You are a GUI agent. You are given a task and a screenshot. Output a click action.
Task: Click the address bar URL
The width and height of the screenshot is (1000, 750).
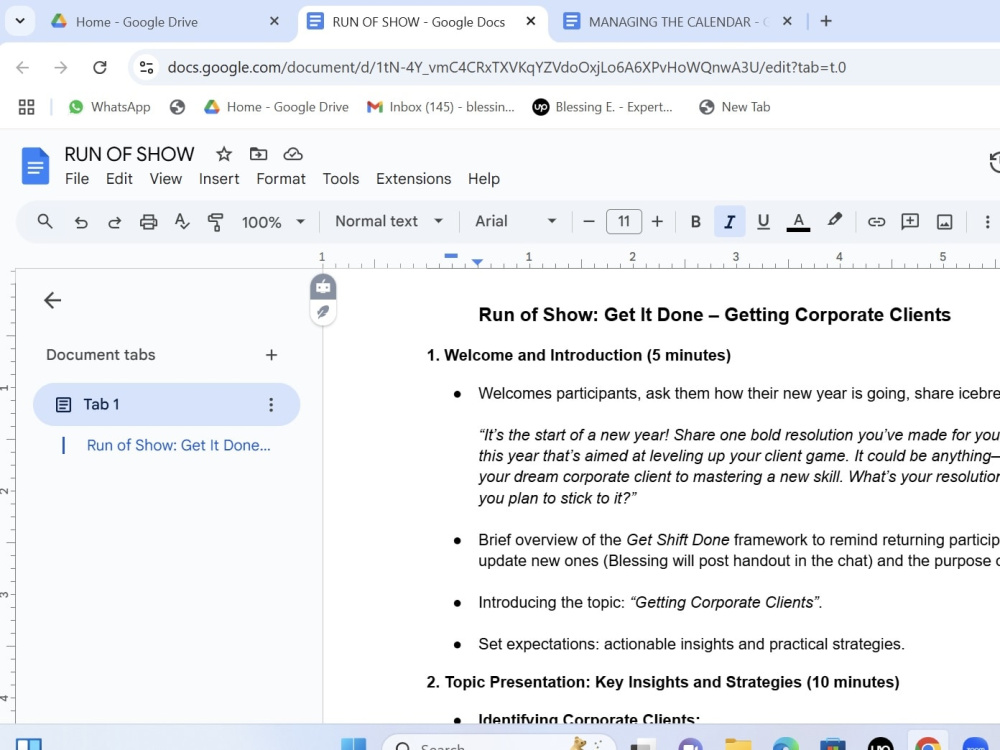click(x=506, y=67)
